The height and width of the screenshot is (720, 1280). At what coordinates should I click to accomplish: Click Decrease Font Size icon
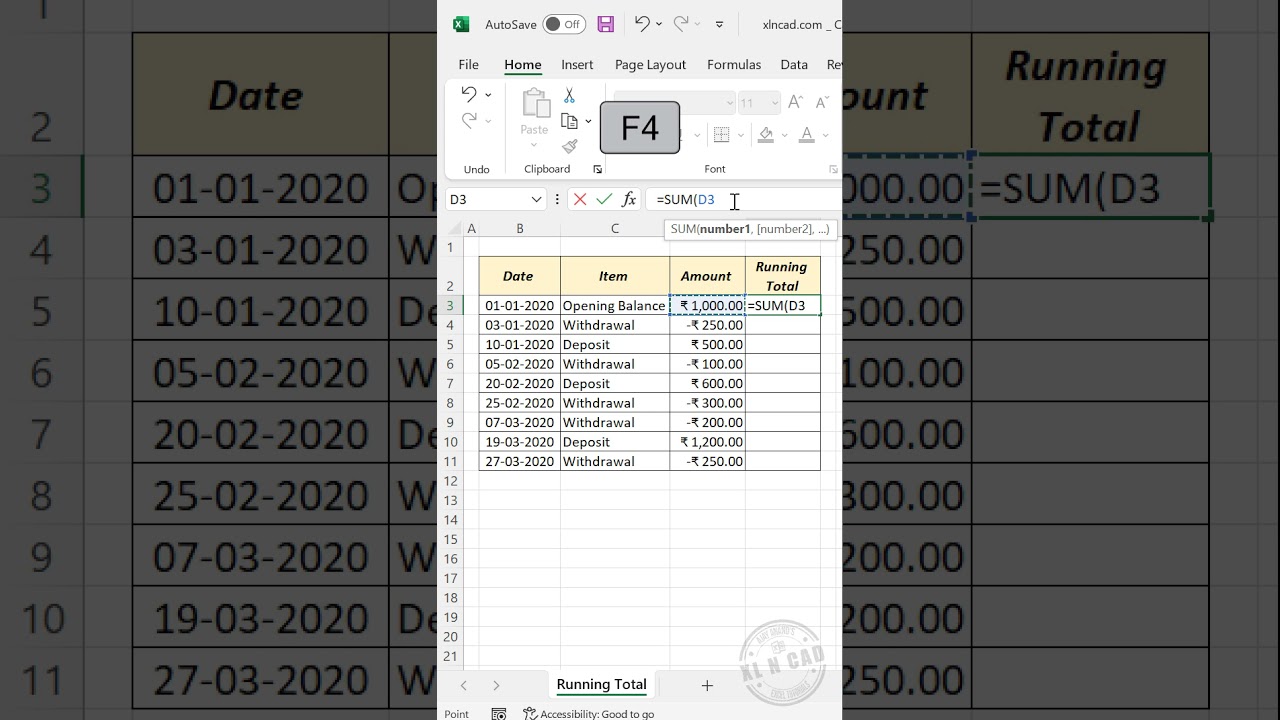[x=822, y=102]
